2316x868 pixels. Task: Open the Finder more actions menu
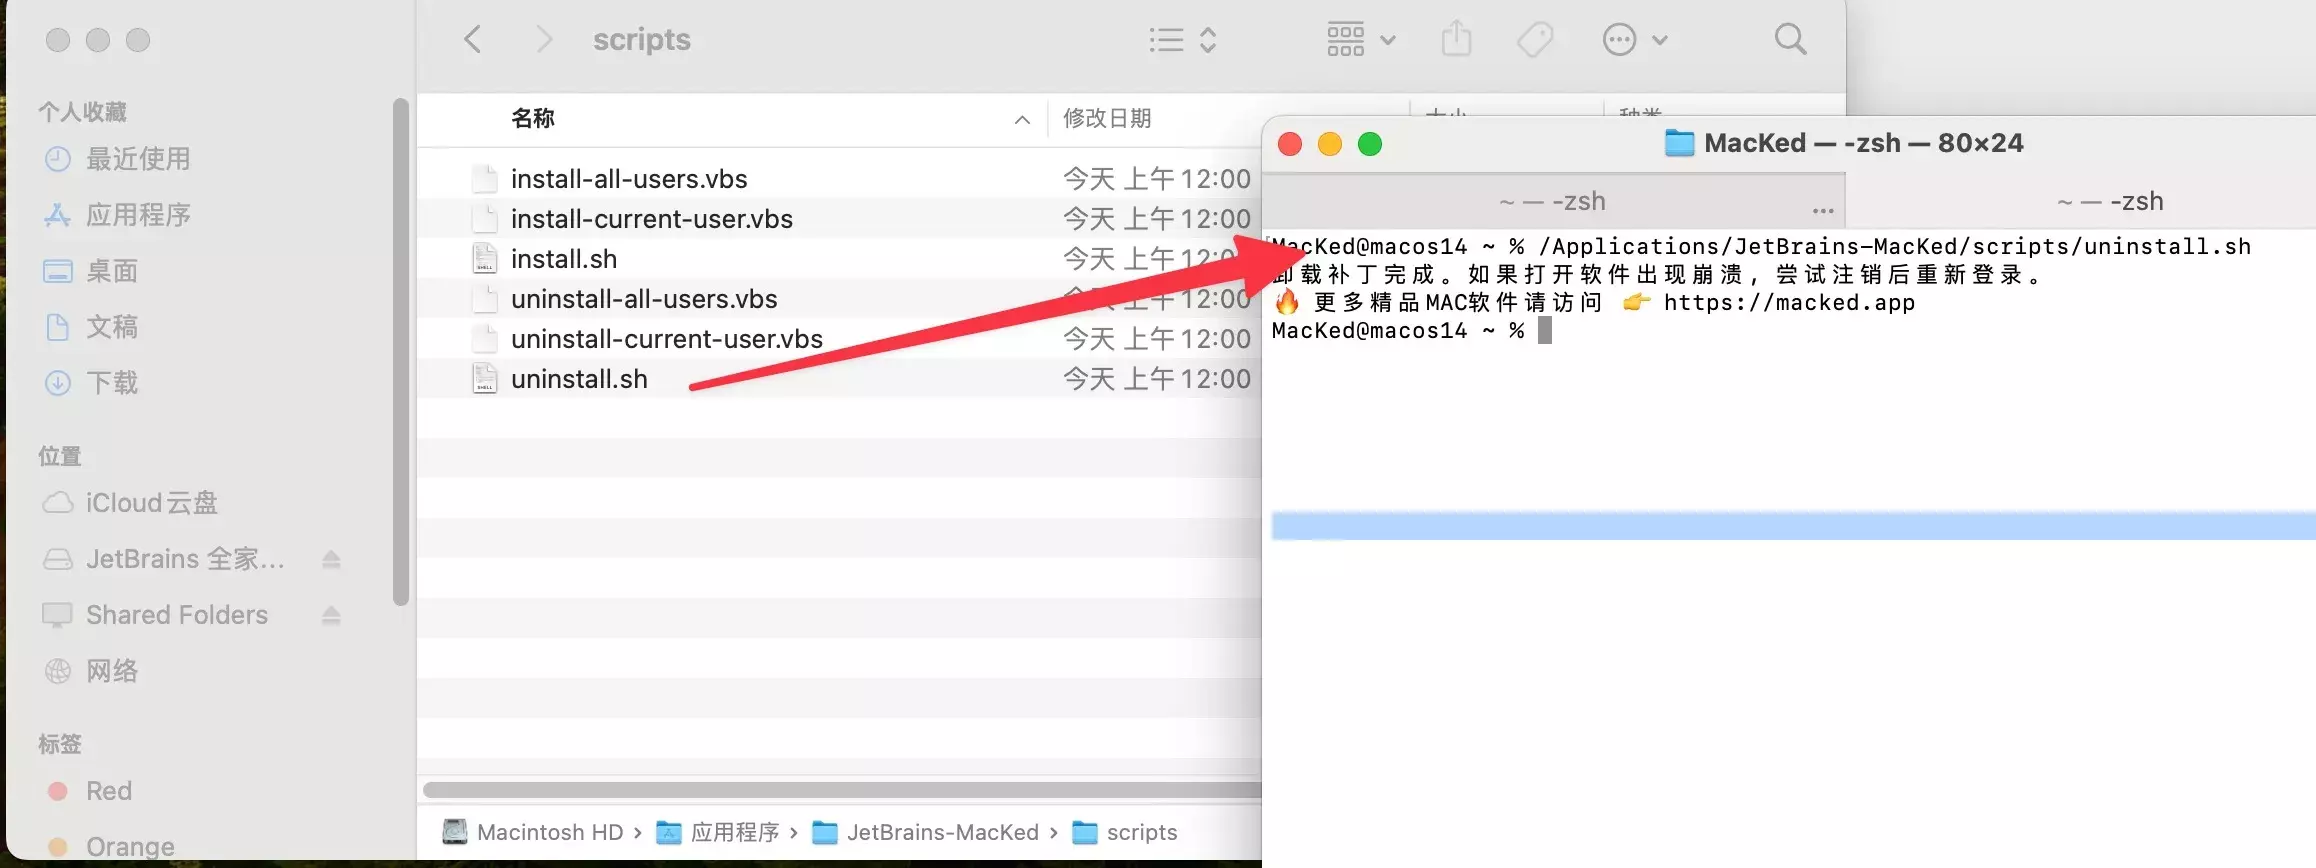tap(1635, 40)
